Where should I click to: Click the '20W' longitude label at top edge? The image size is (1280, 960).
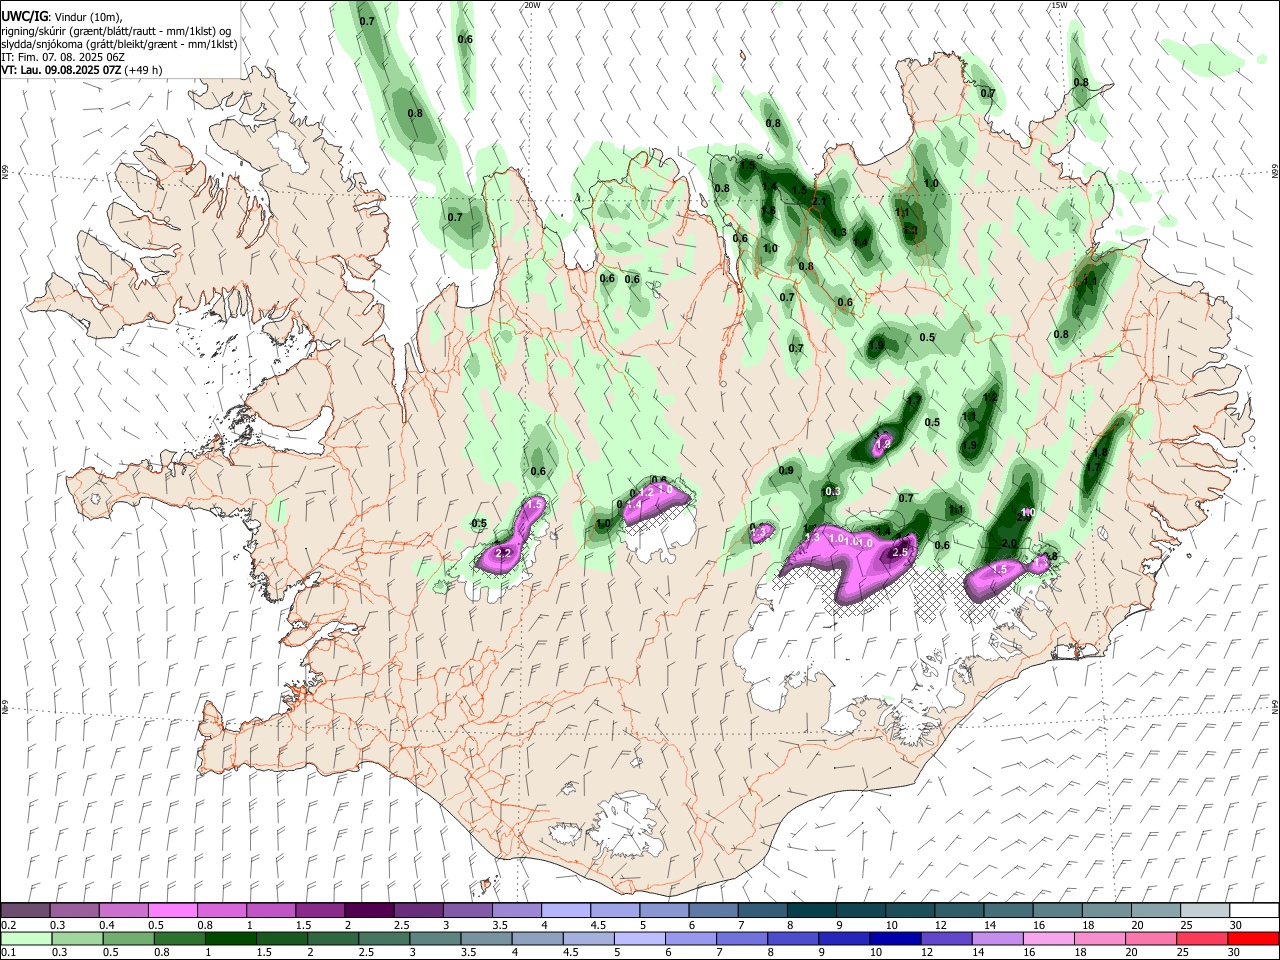point(532,5)
